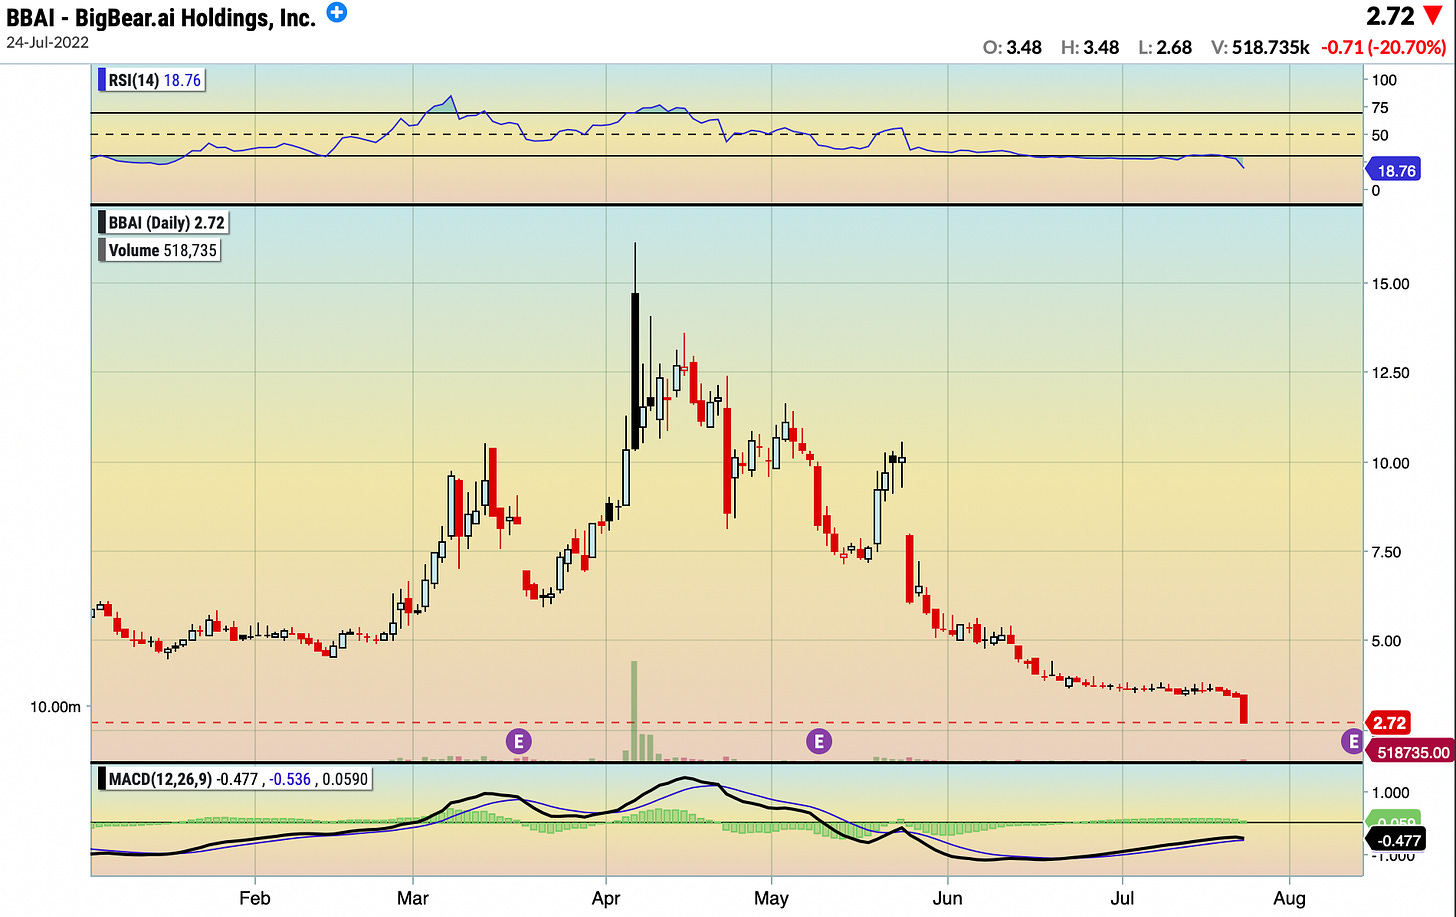Click the Apr label on time axis
The image size is (1456, 917).
[606, 898]
